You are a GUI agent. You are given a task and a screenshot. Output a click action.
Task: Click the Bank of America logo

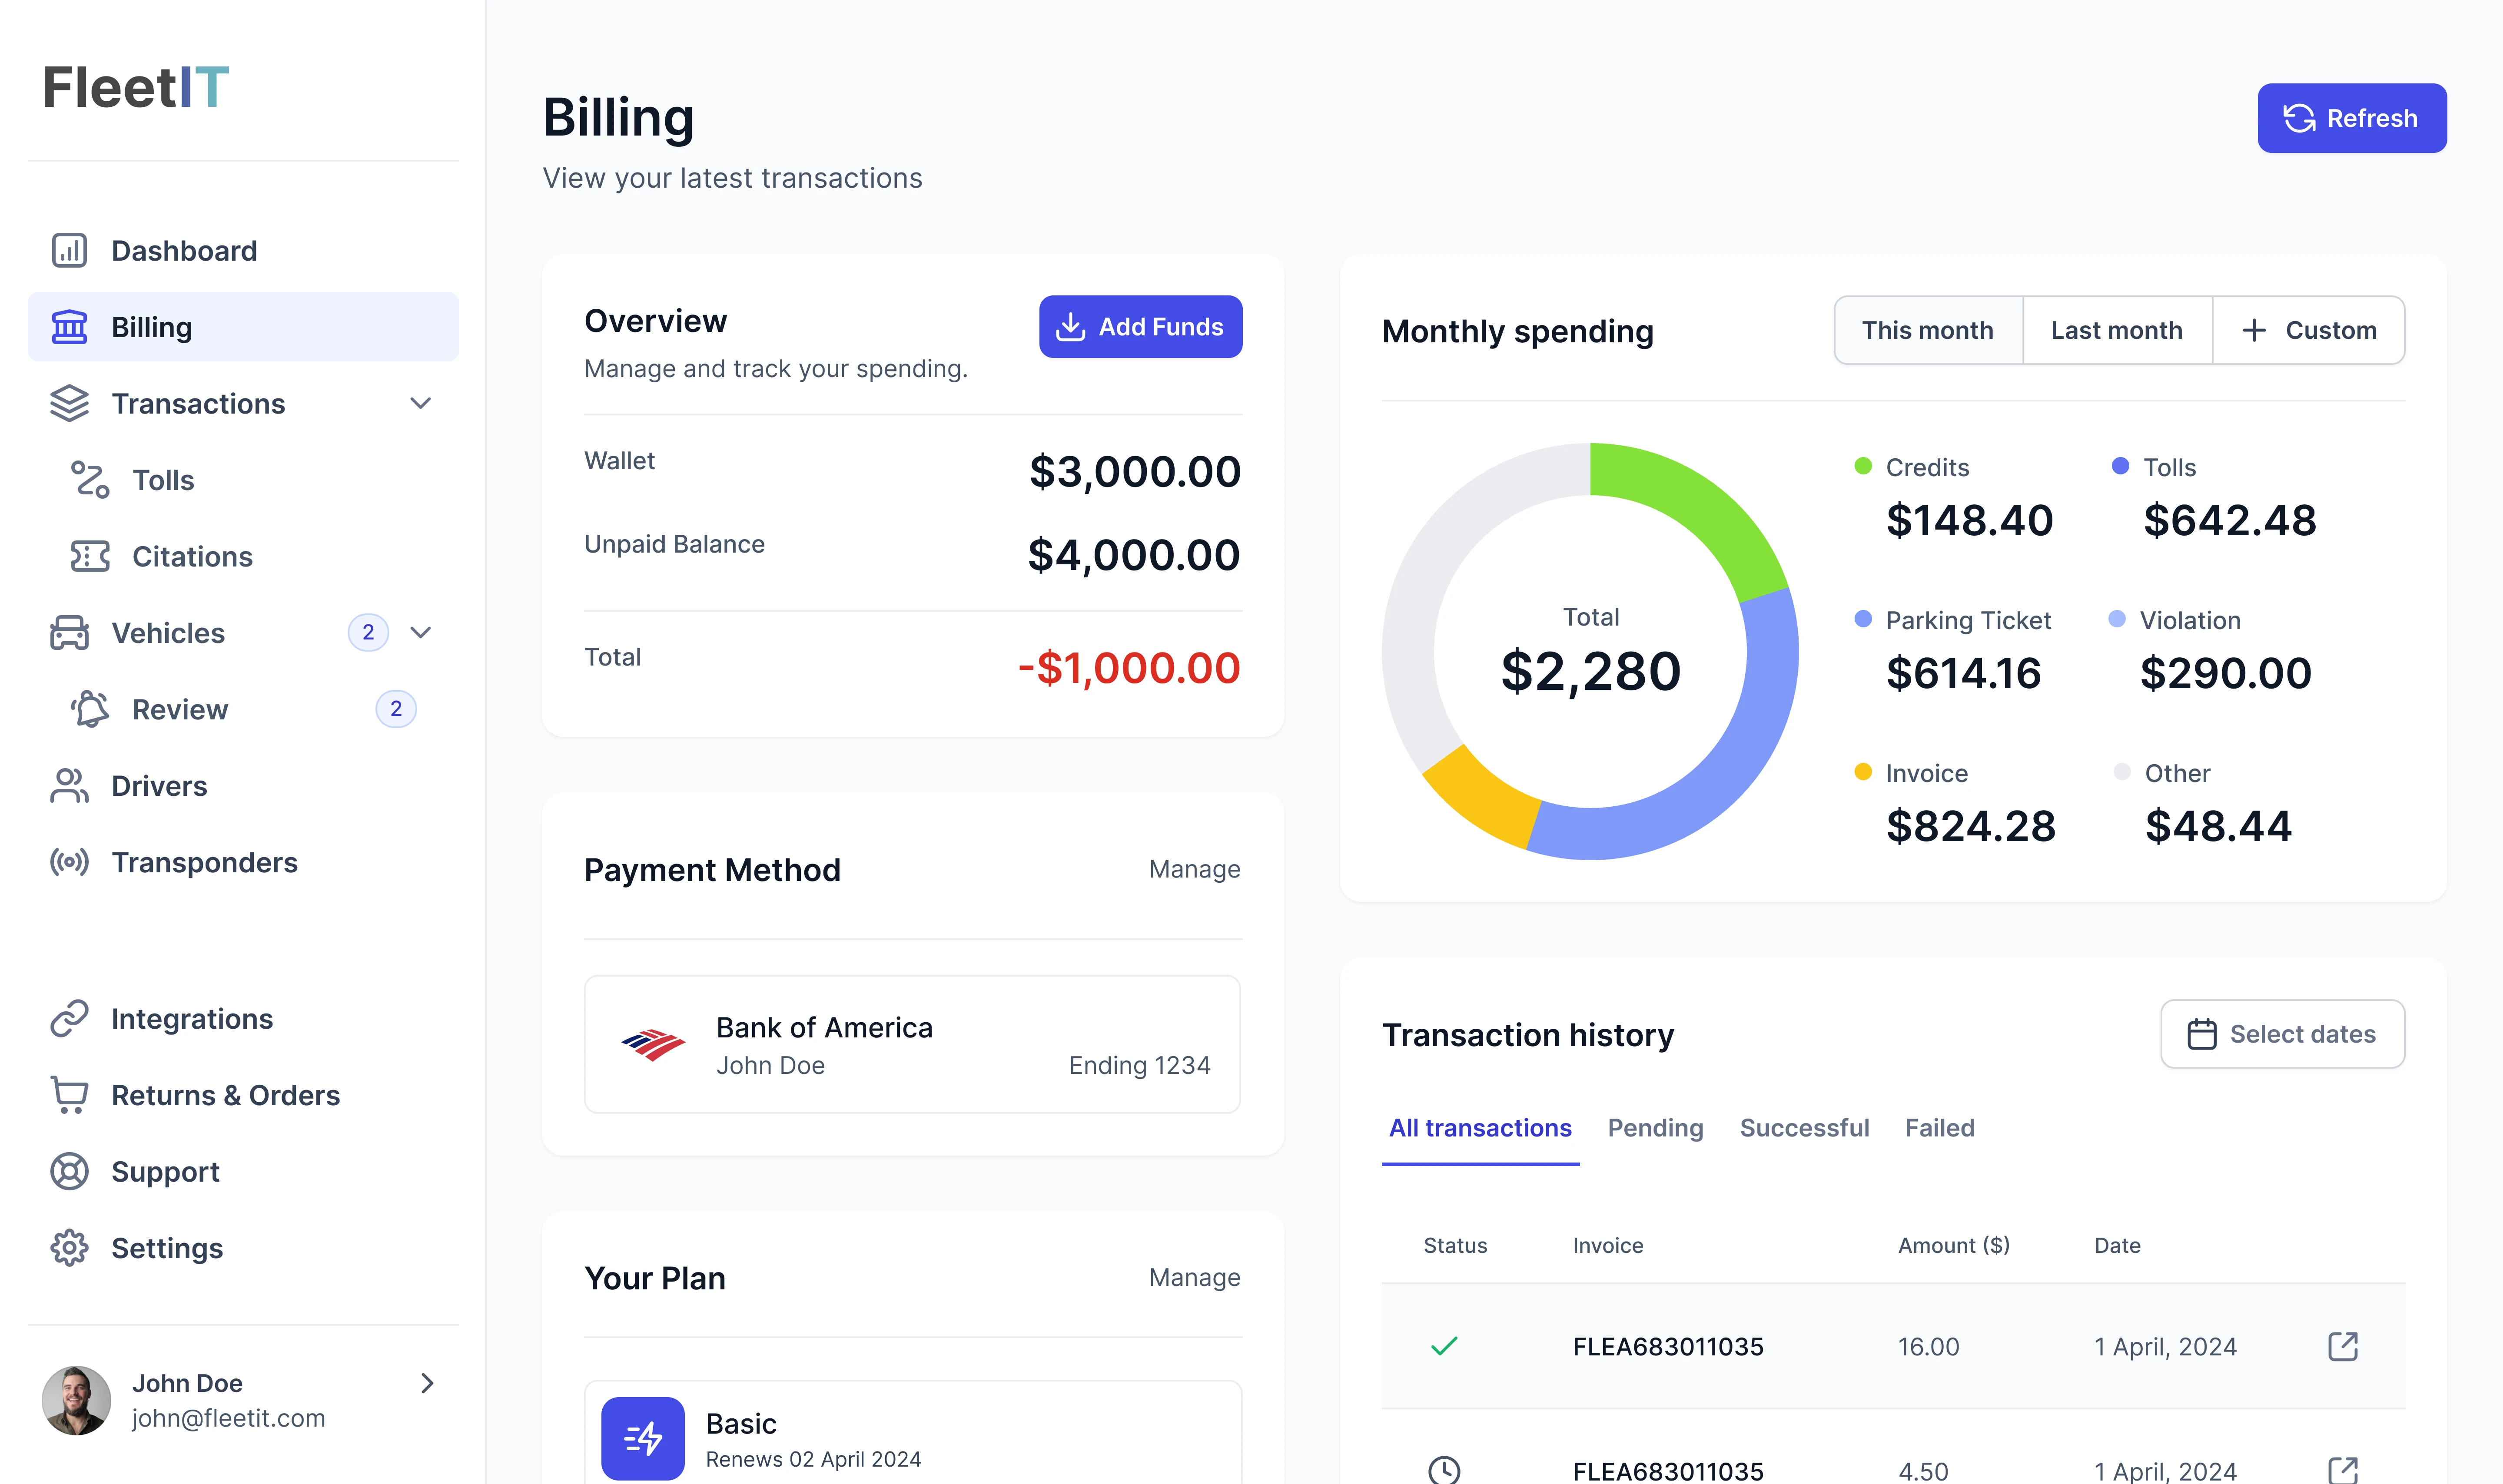[x=653, y=1045]
